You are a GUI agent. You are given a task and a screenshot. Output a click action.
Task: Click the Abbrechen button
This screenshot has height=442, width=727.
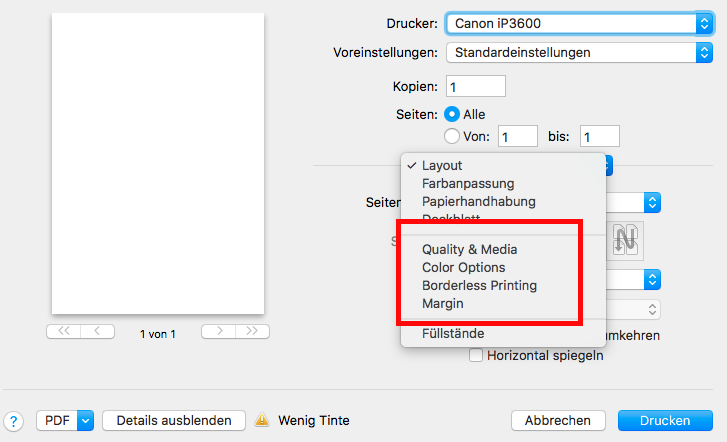[558, 420]
